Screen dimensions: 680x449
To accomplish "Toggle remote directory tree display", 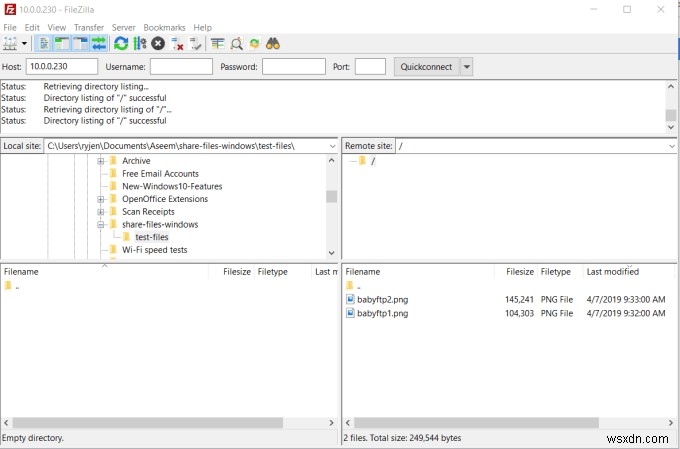I will [x=80, y=44].
